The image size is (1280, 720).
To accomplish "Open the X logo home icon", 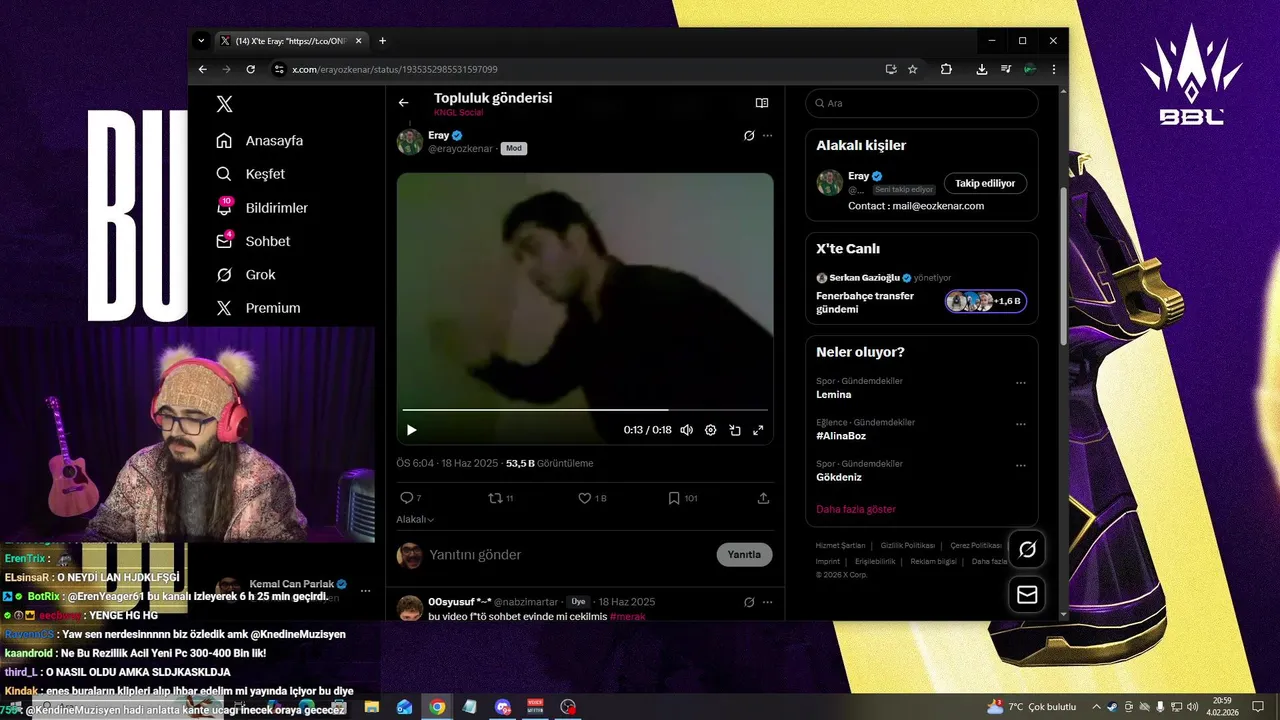I will pyautogui.click(x=225, y=104).
